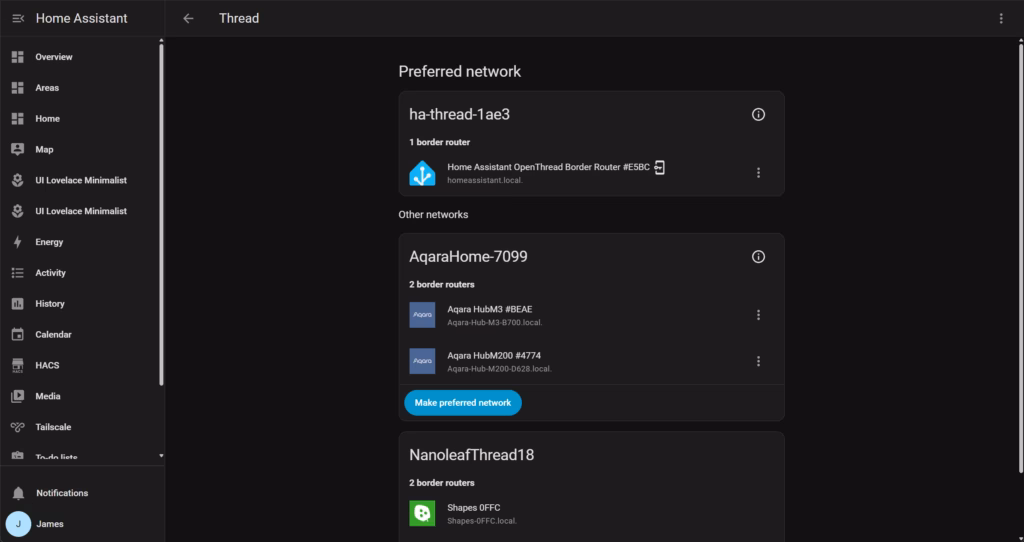
Task: Select History in the sidebar
Action: click(x=50, y=304)
